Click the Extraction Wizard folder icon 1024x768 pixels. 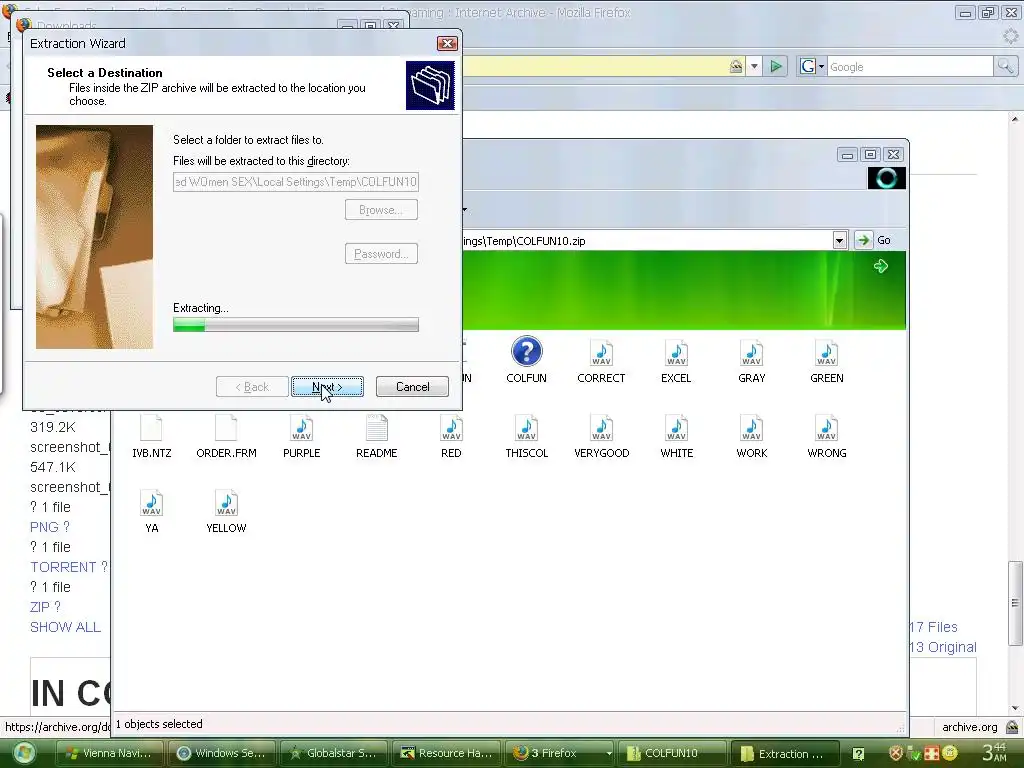[x=430, y=85]
